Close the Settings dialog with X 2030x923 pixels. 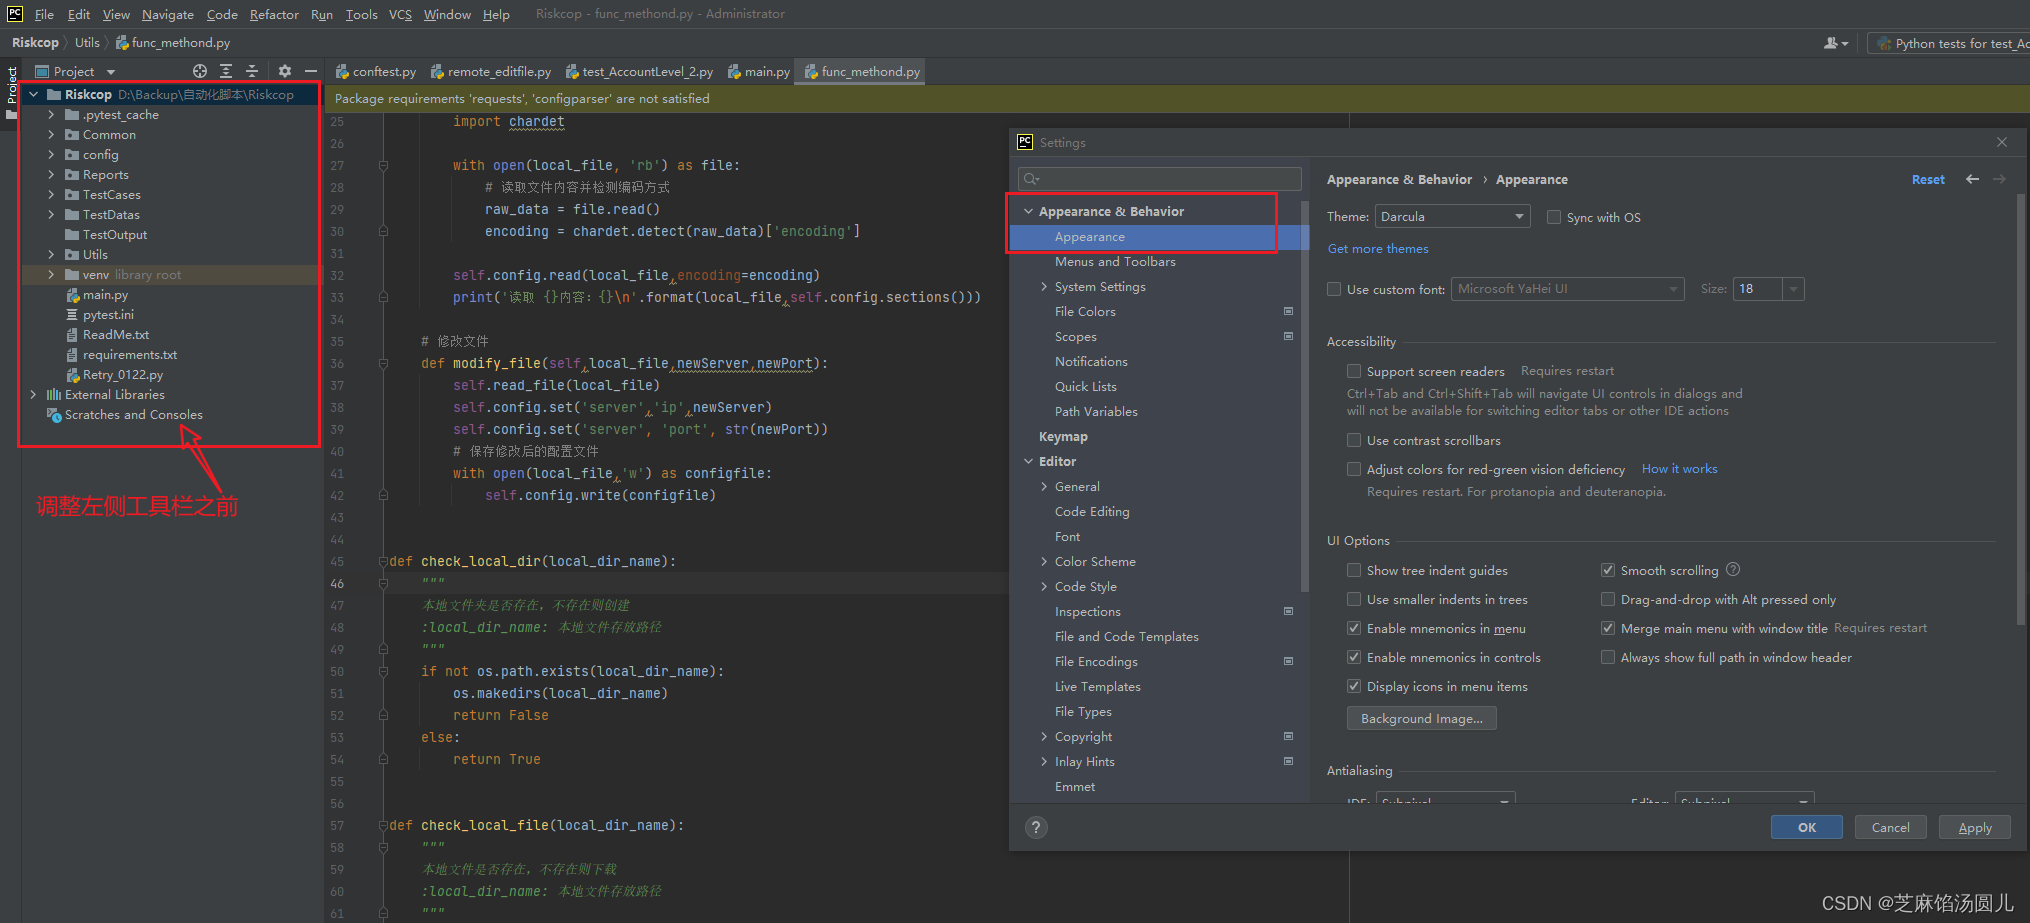point(2002,142)
